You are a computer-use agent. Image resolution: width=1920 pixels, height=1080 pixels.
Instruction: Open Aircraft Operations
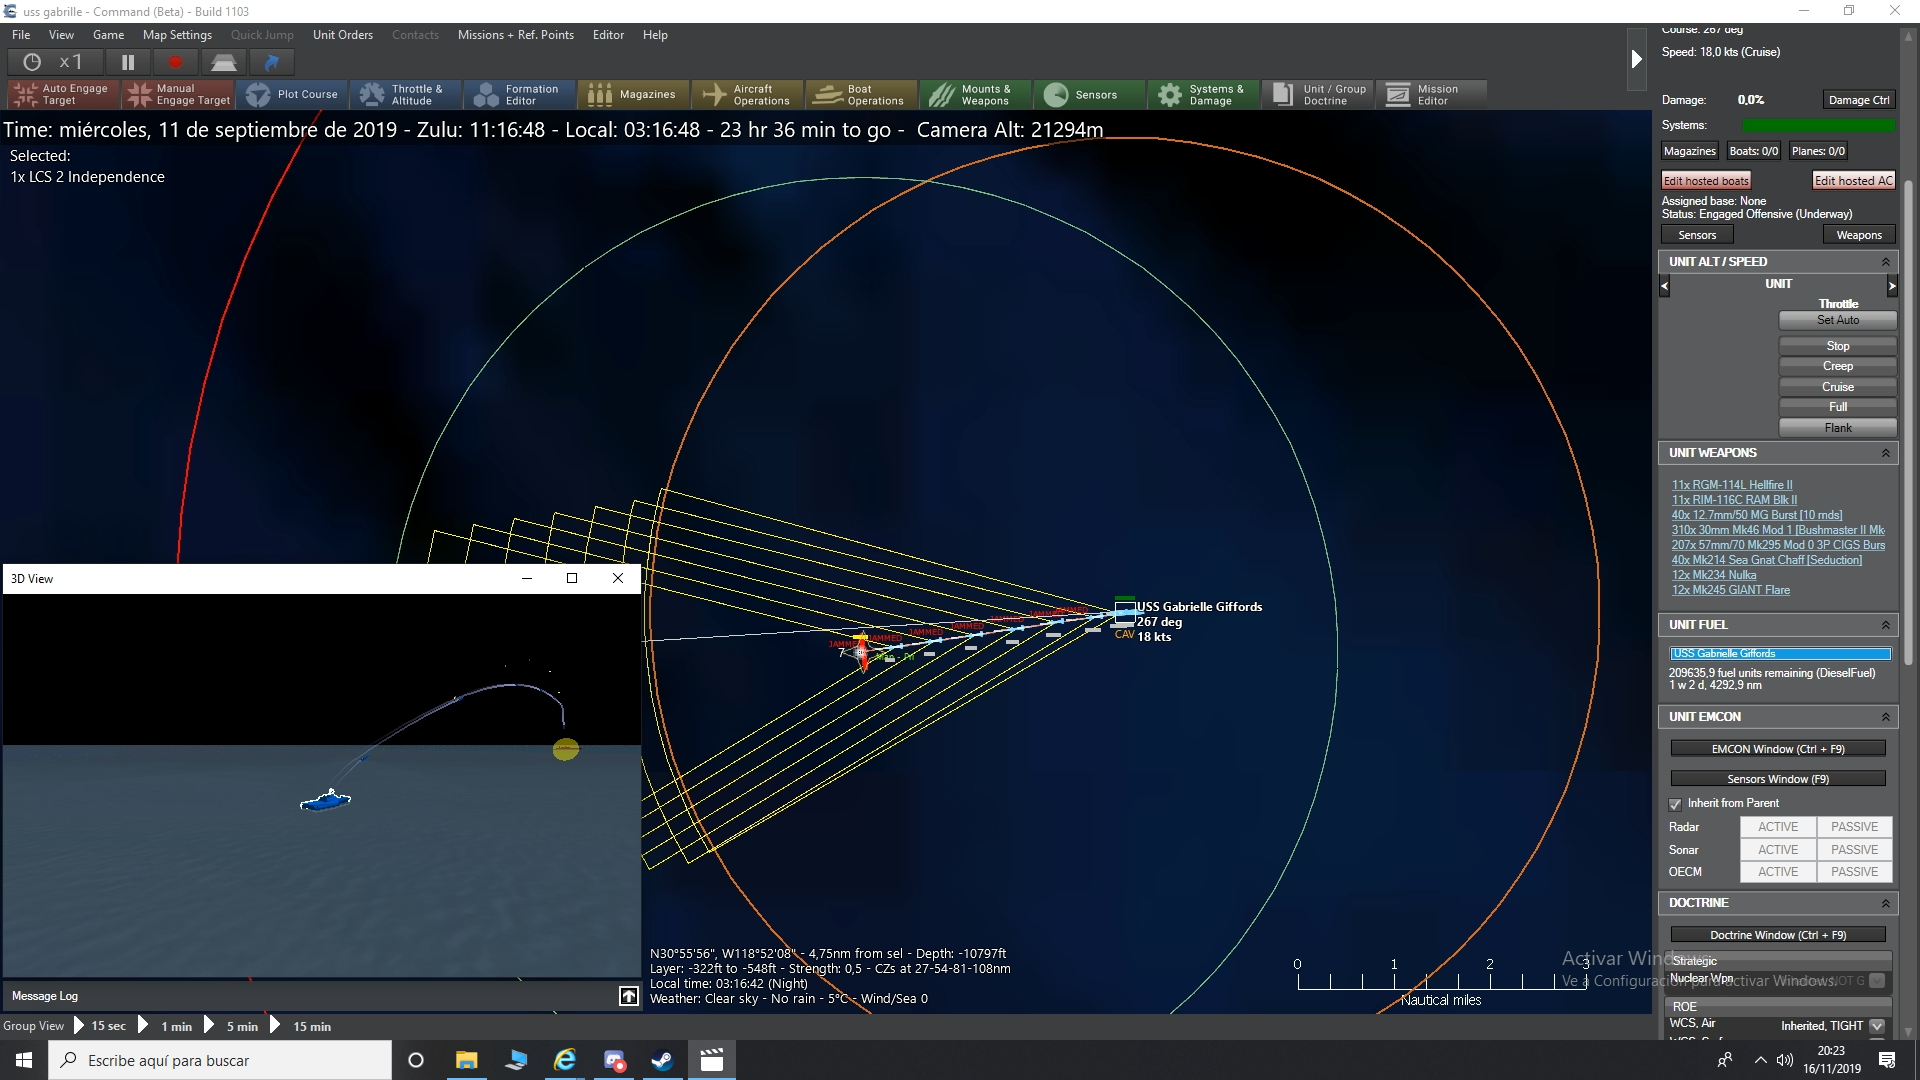[x=747, y=94]
